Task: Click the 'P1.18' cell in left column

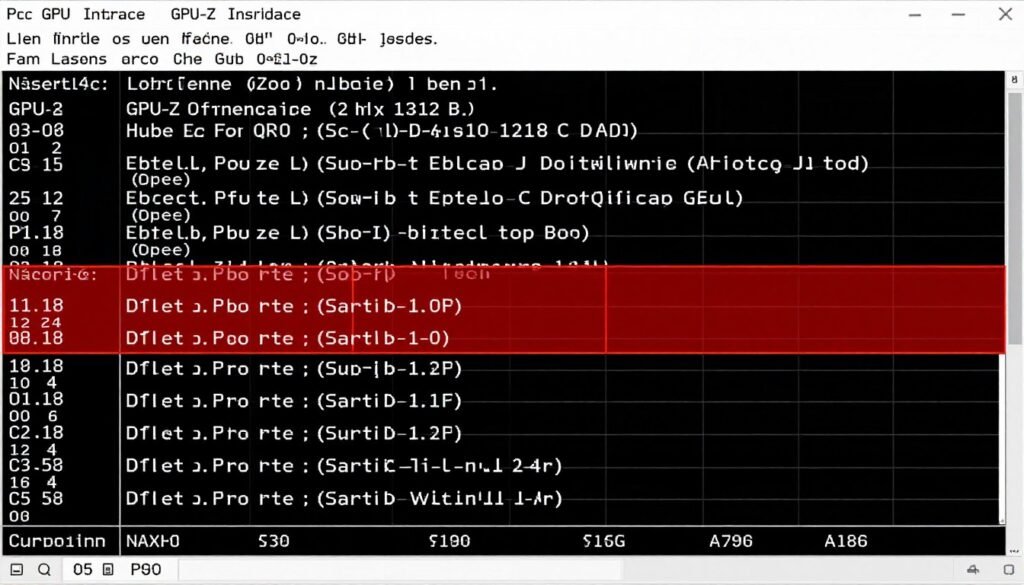Action: 36,232
